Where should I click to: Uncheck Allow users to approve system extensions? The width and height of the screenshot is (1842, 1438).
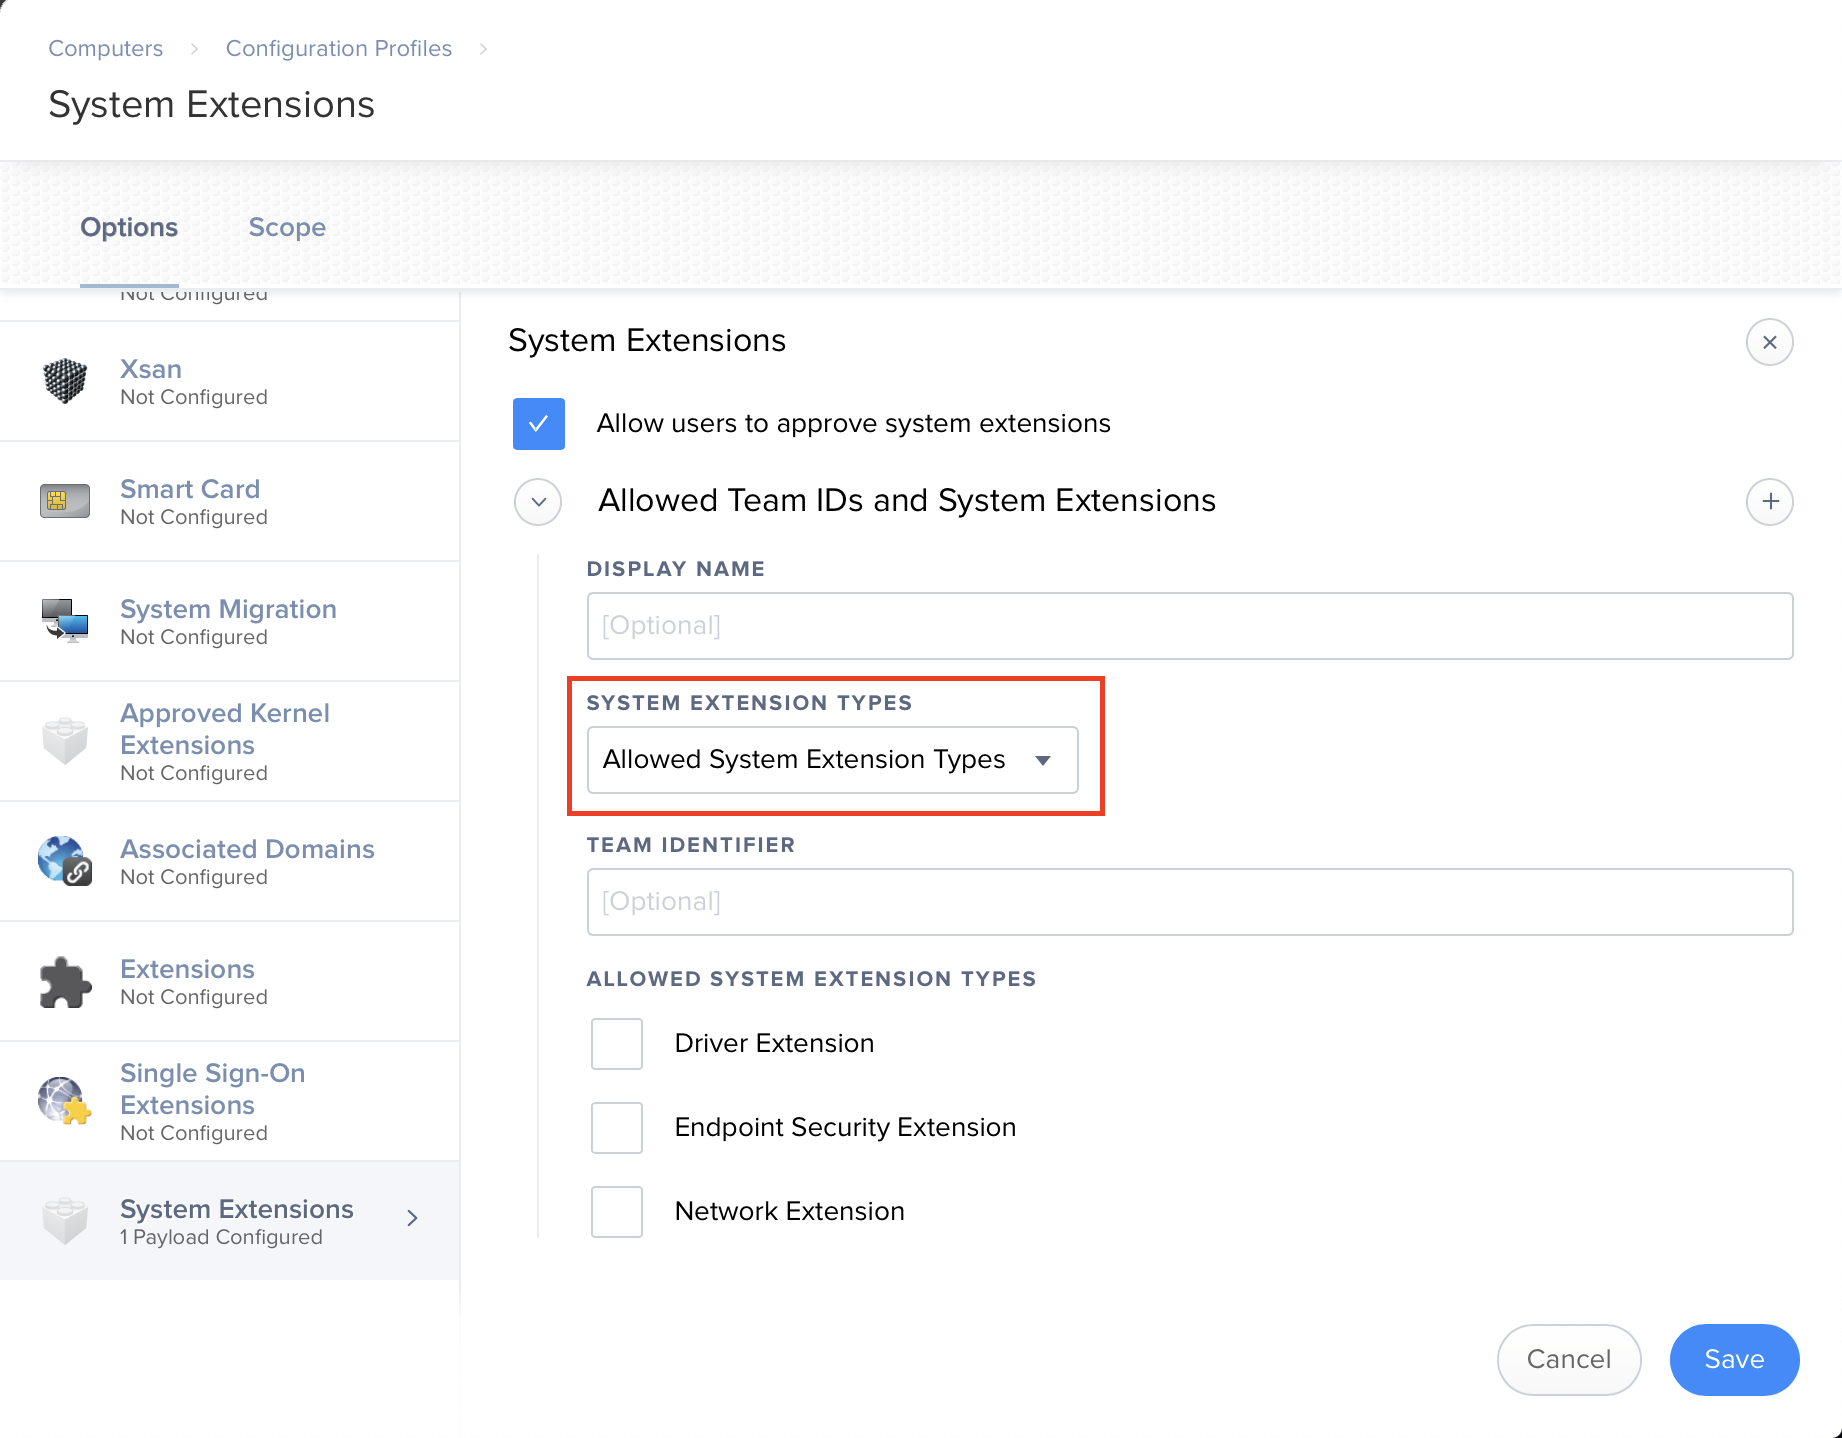pos(539,424)
